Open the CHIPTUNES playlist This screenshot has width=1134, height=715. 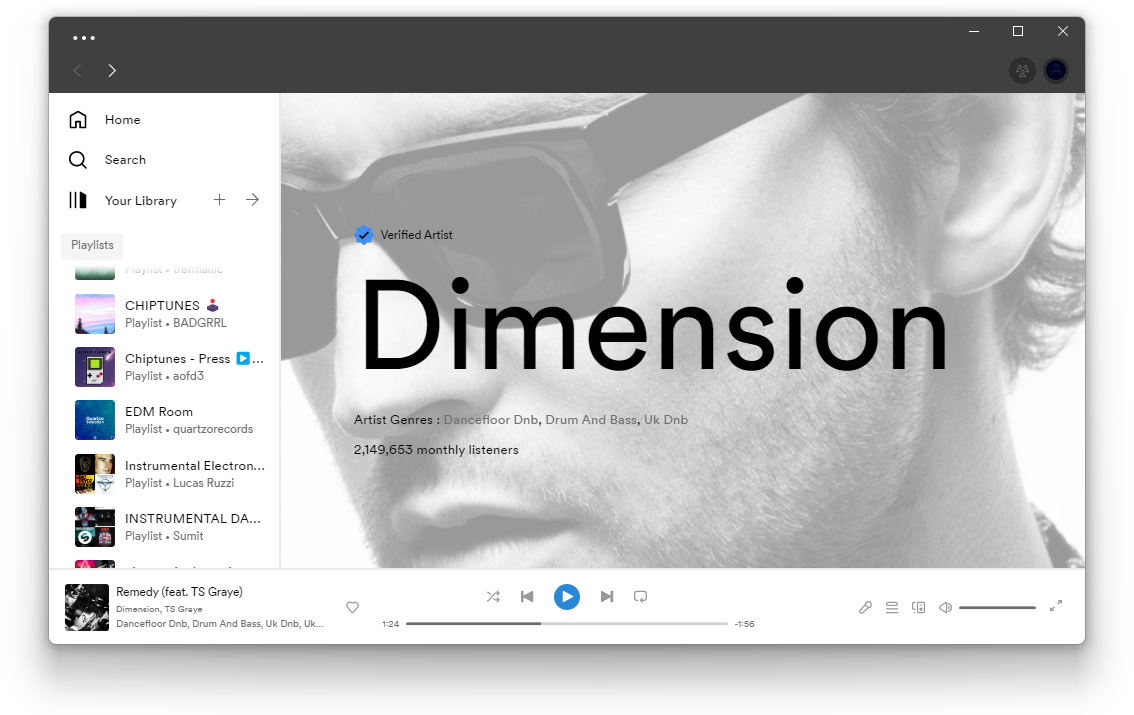click(171, 314)
